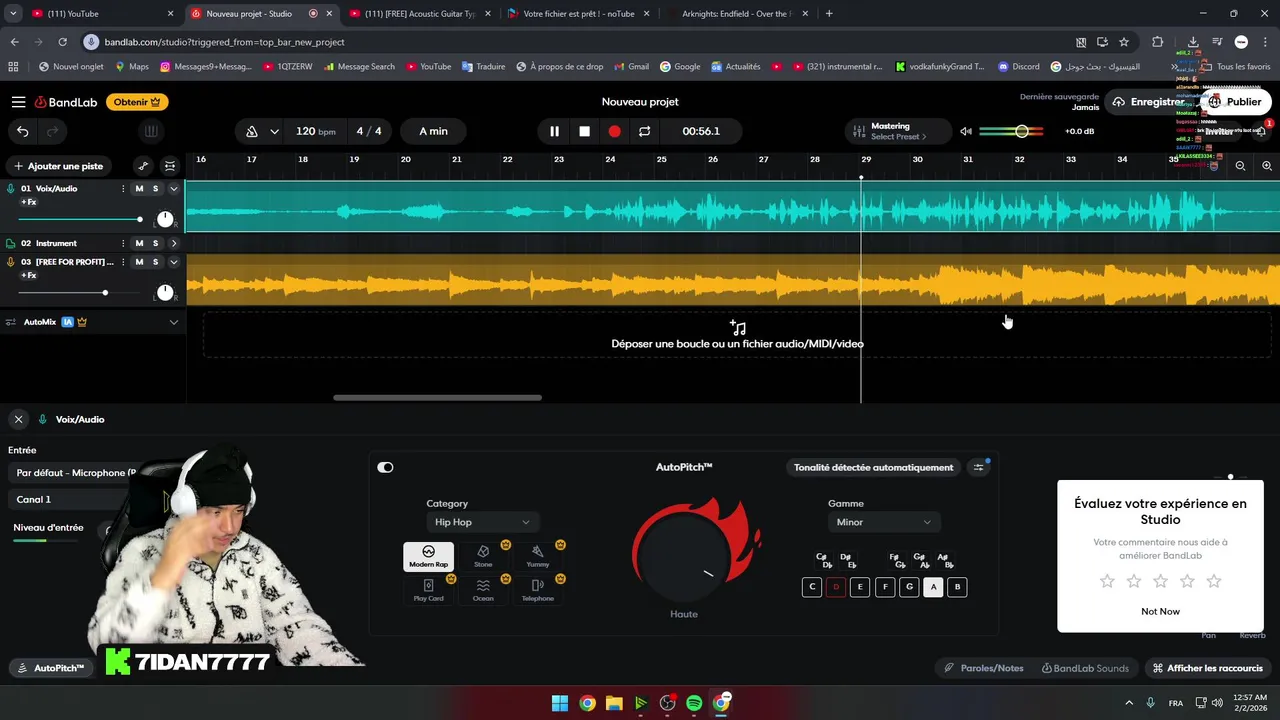Click the Obtenir membership button

click(138, 102)
